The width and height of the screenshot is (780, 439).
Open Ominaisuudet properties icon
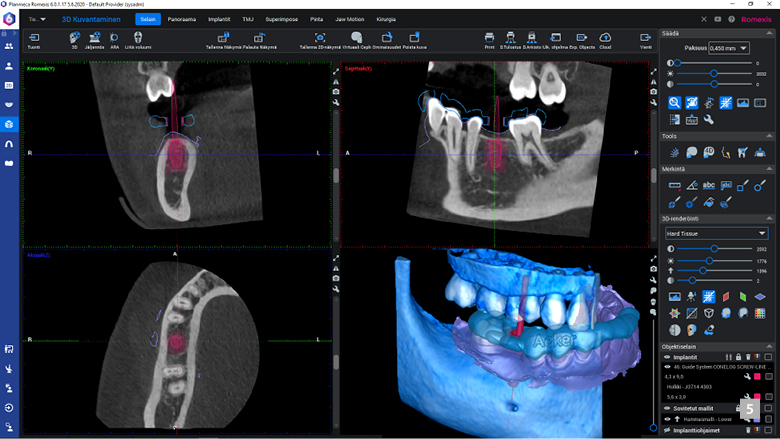(x=387, y=38)
